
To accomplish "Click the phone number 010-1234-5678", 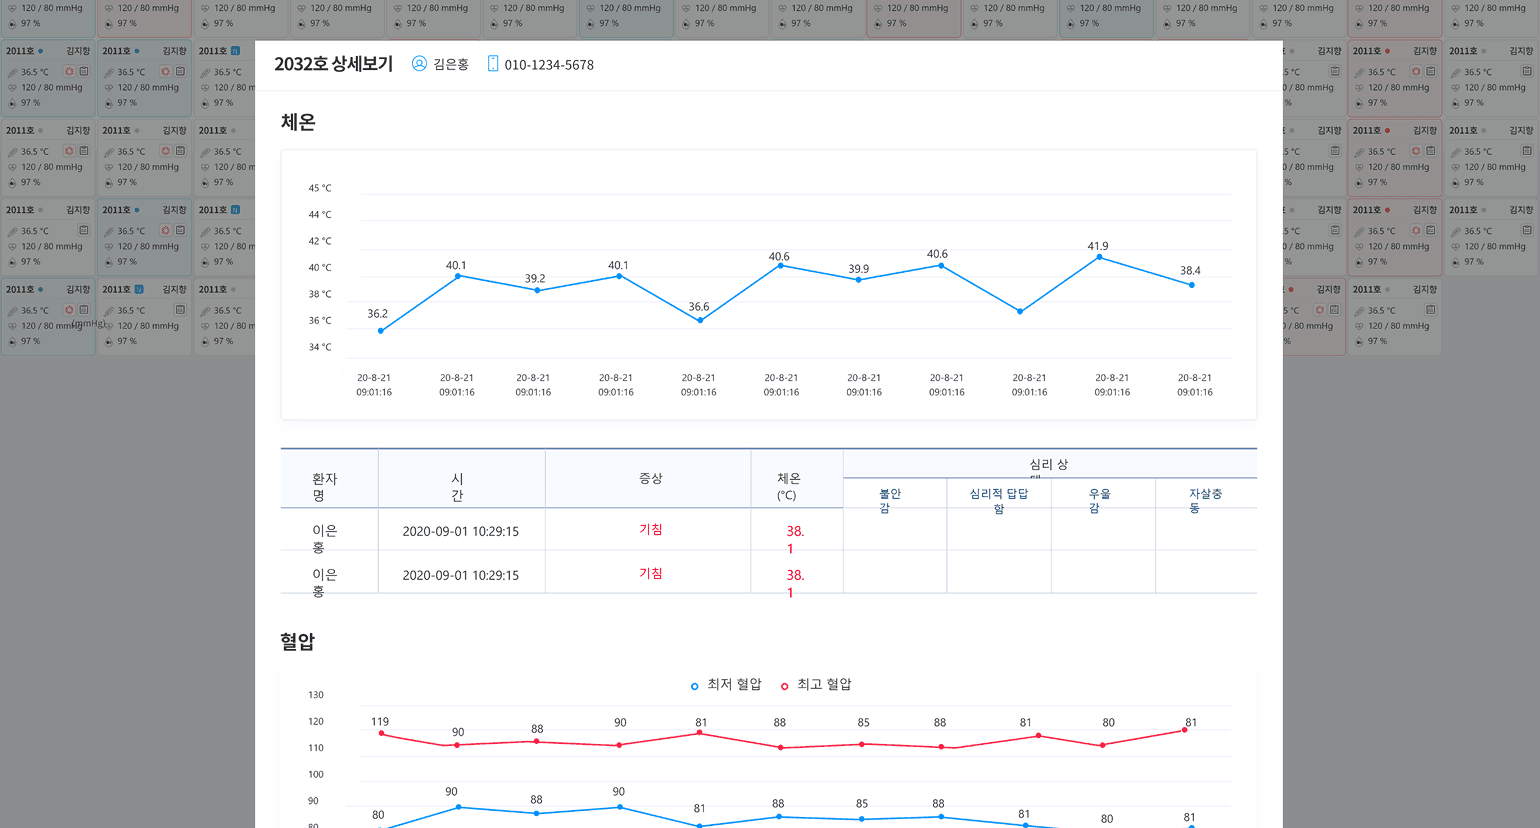I will coord(549,65).
